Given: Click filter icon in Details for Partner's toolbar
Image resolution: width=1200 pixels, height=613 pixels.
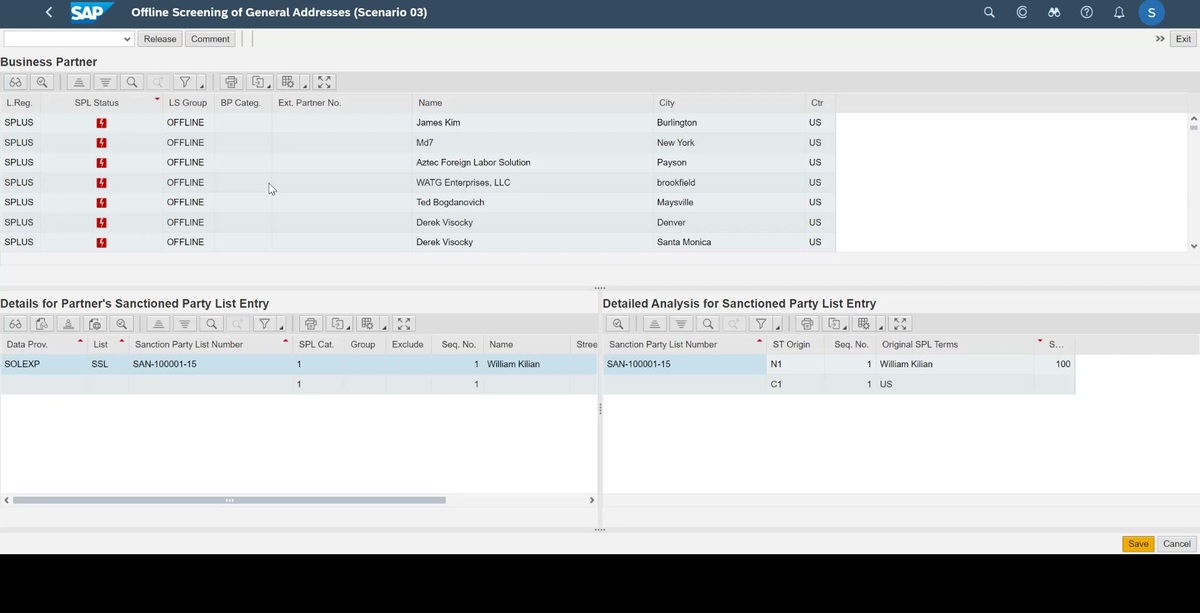Looking at the screenshot, I should tap(264, 324).
